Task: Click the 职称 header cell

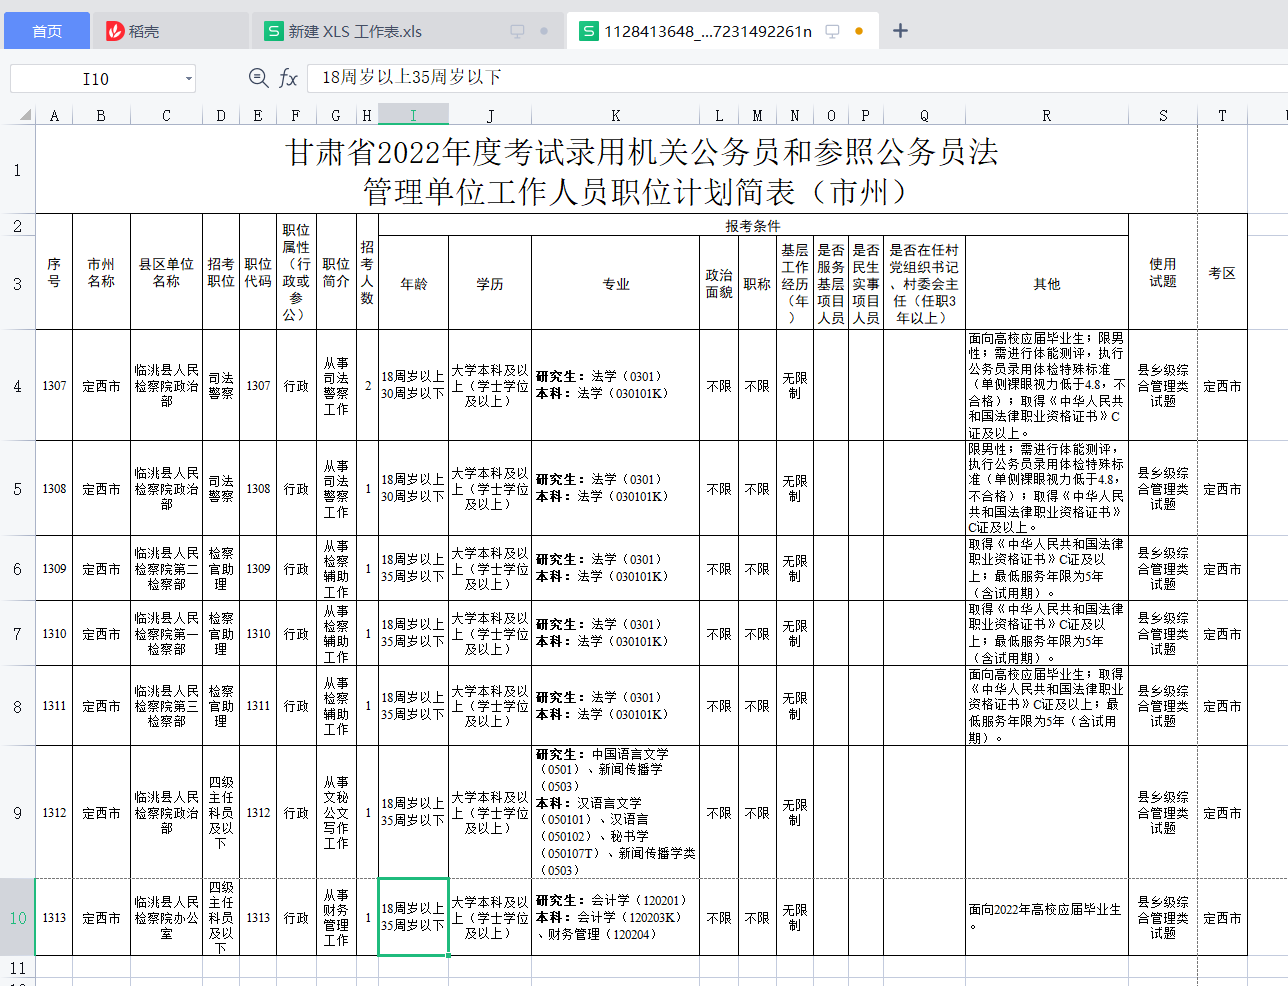Action: (757, 283)
